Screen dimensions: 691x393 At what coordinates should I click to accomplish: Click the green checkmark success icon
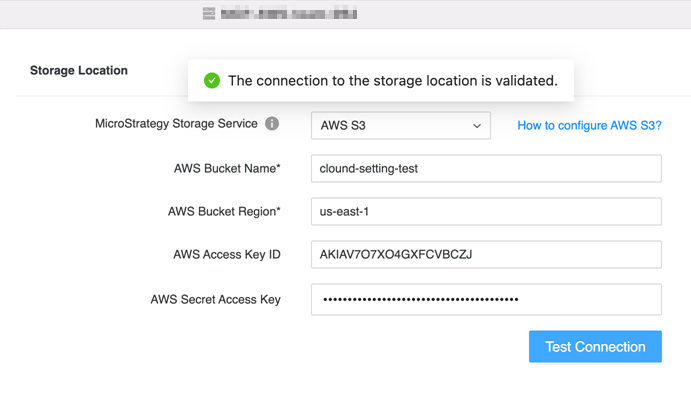212,81
